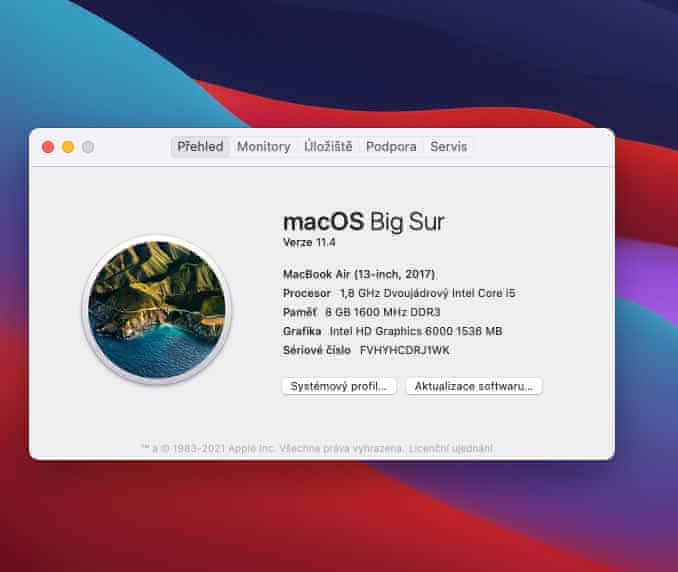Select the macOS Big Sur title
This screenshot has width=678, height=572.
tap(364, 221)
